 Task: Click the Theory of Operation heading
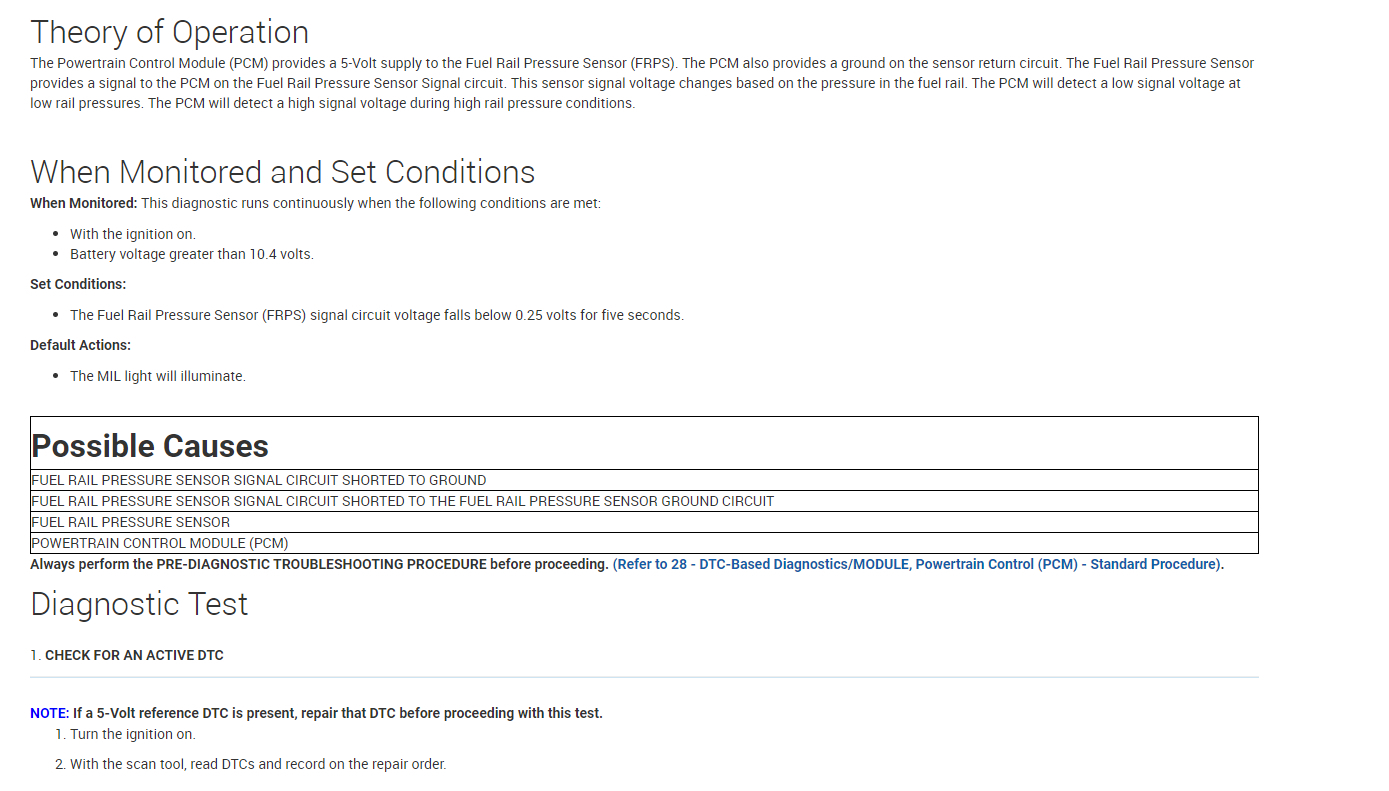(169, 32)
